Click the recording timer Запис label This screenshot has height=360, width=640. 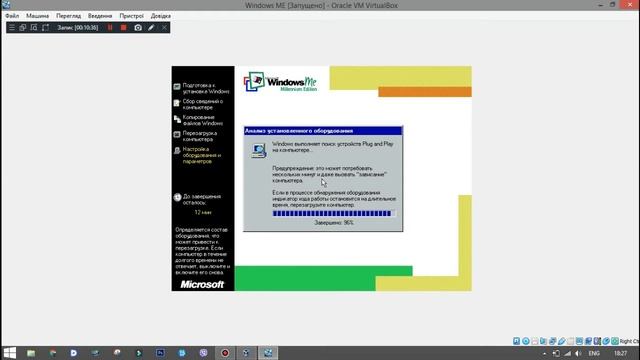point(78,27)
